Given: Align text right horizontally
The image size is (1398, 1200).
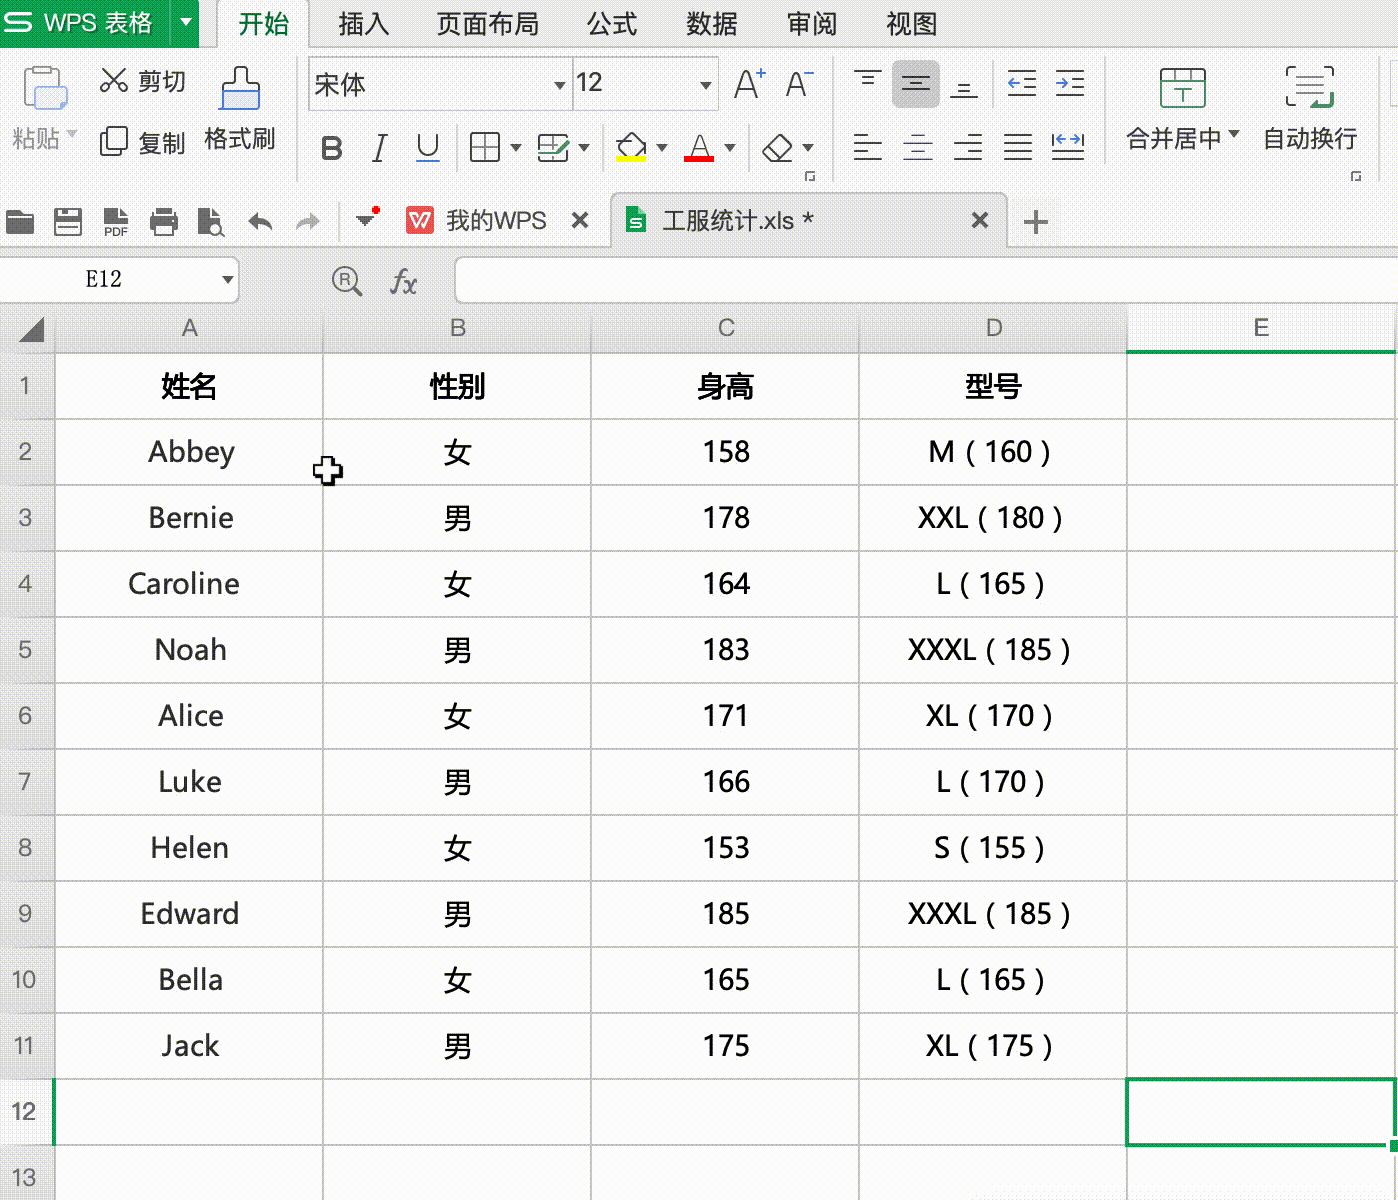Looking at the screenshot, I should pos(967,147).
